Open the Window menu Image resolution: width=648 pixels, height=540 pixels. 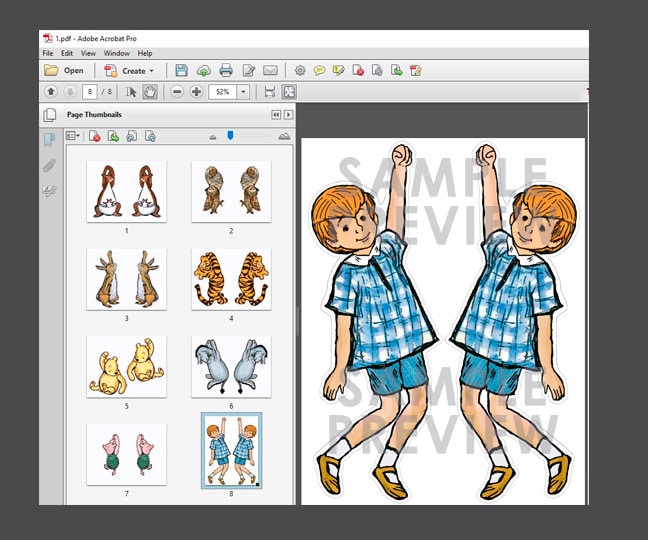pyautogui.click(x=116, y=53)
